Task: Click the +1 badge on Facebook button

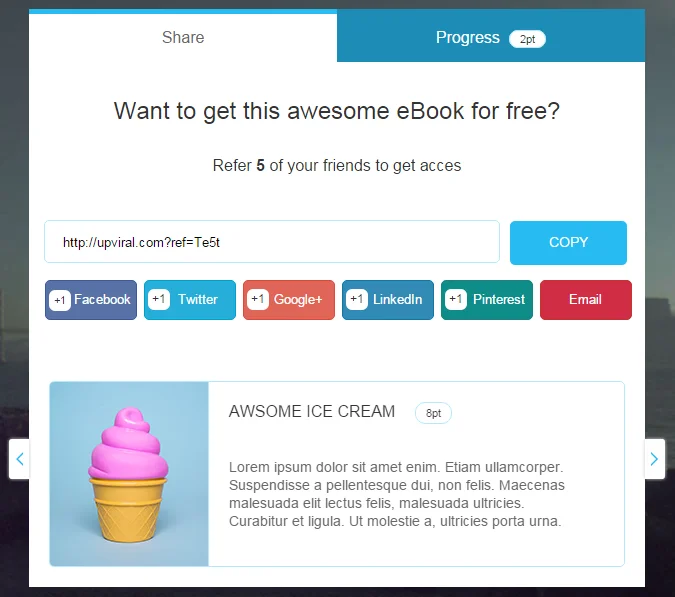Action: tap(60, 300)
